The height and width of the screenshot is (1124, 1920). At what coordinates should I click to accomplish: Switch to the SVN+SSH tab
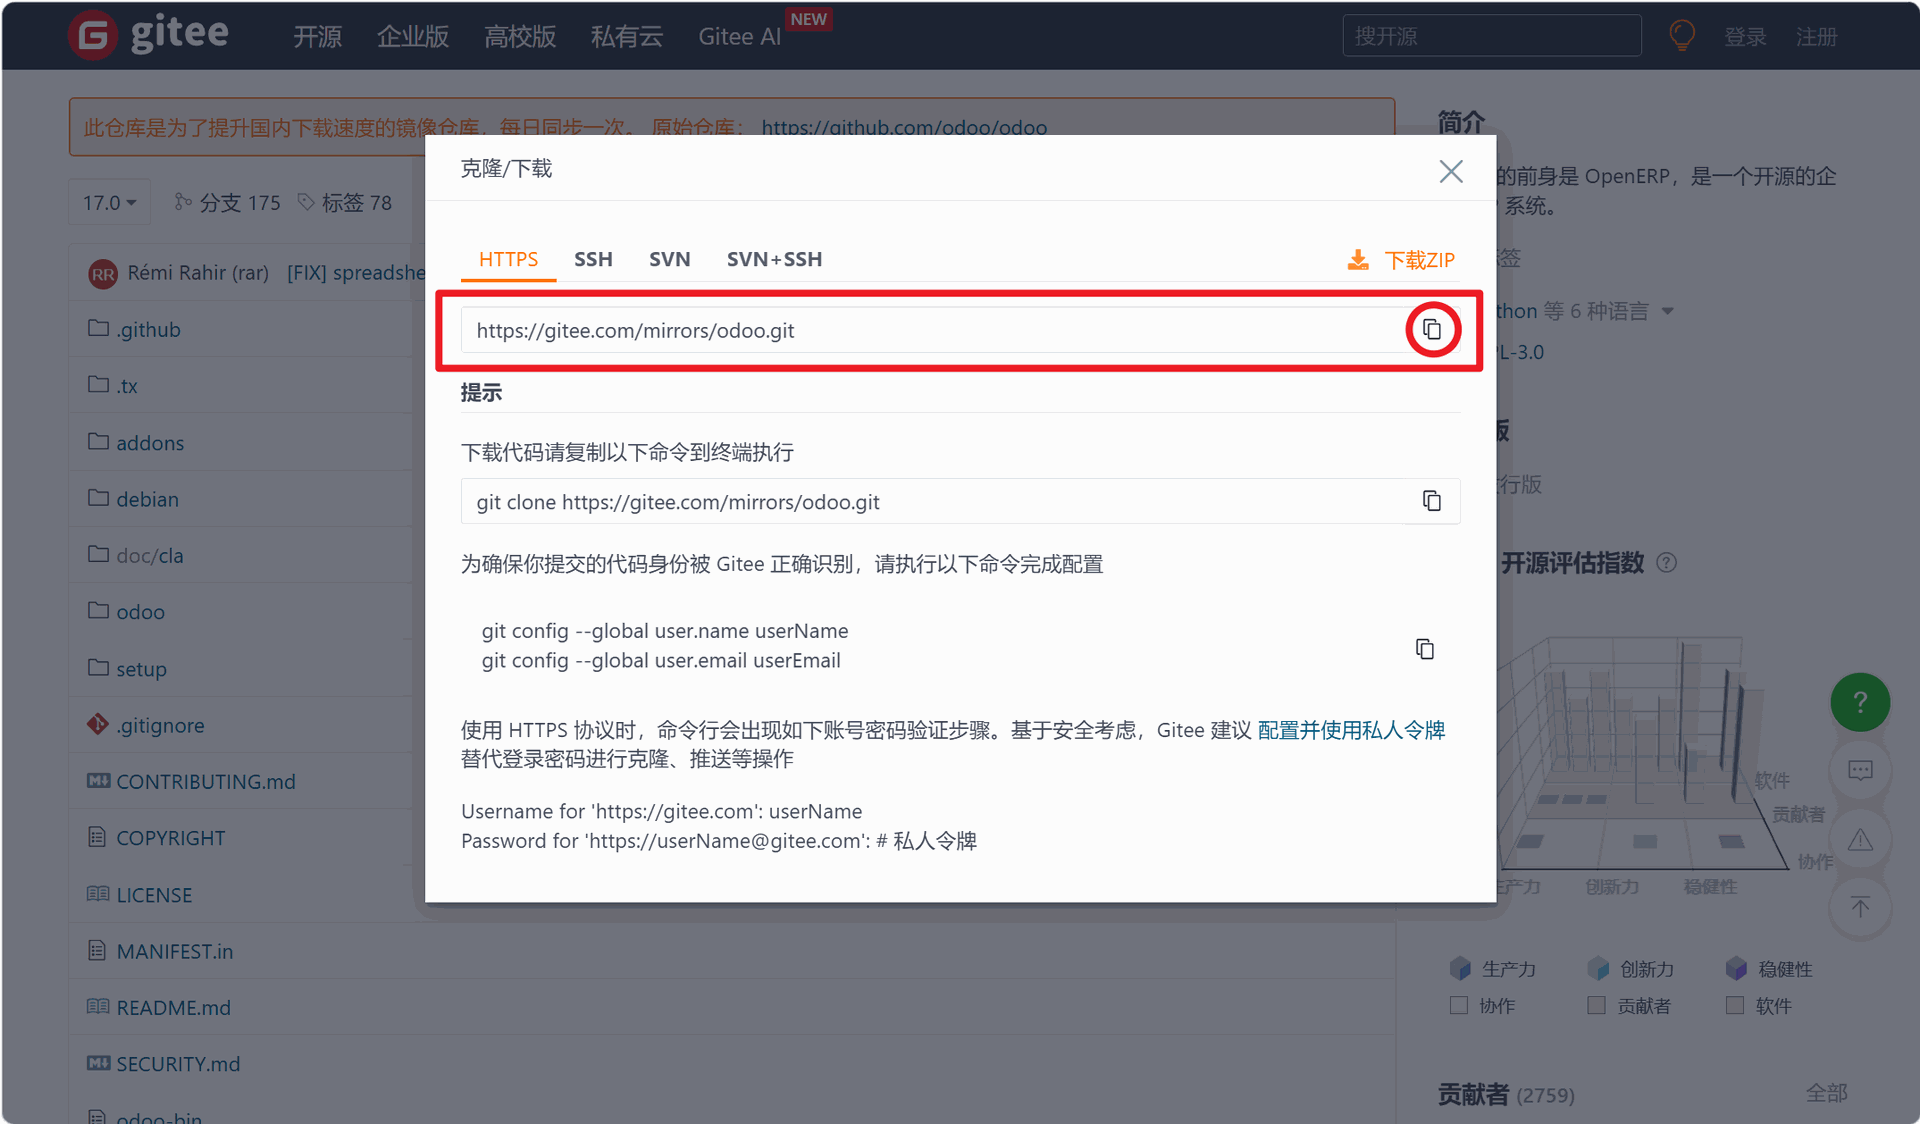774,259
